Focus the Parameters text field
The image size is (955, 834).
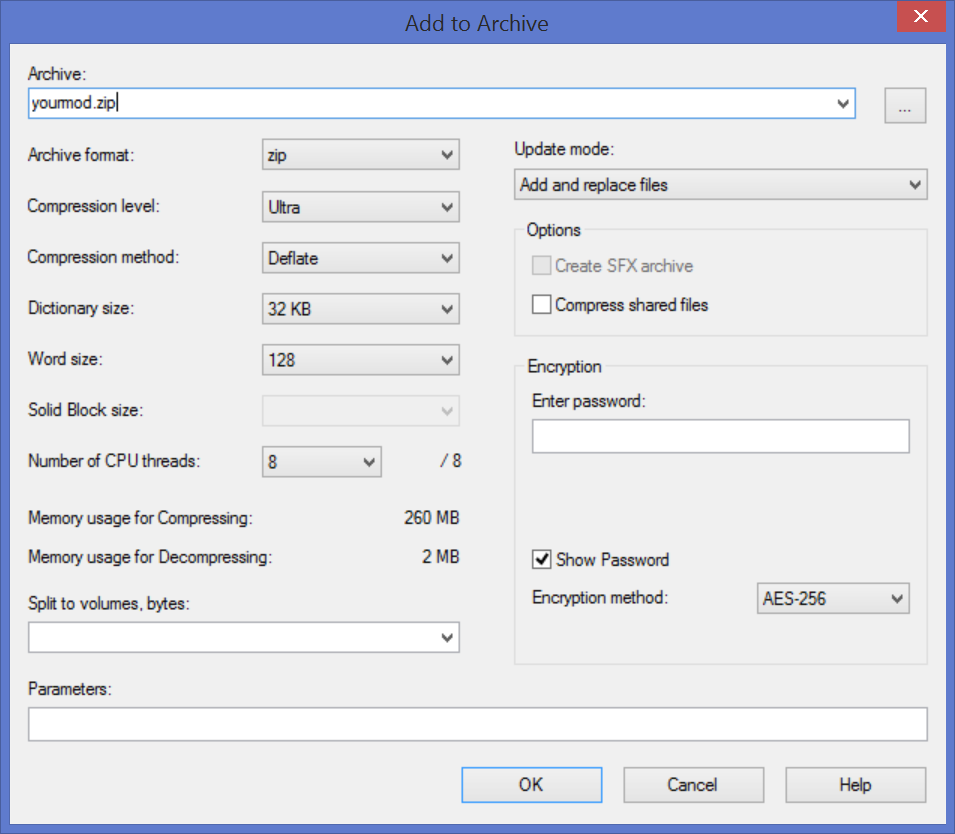478,724
